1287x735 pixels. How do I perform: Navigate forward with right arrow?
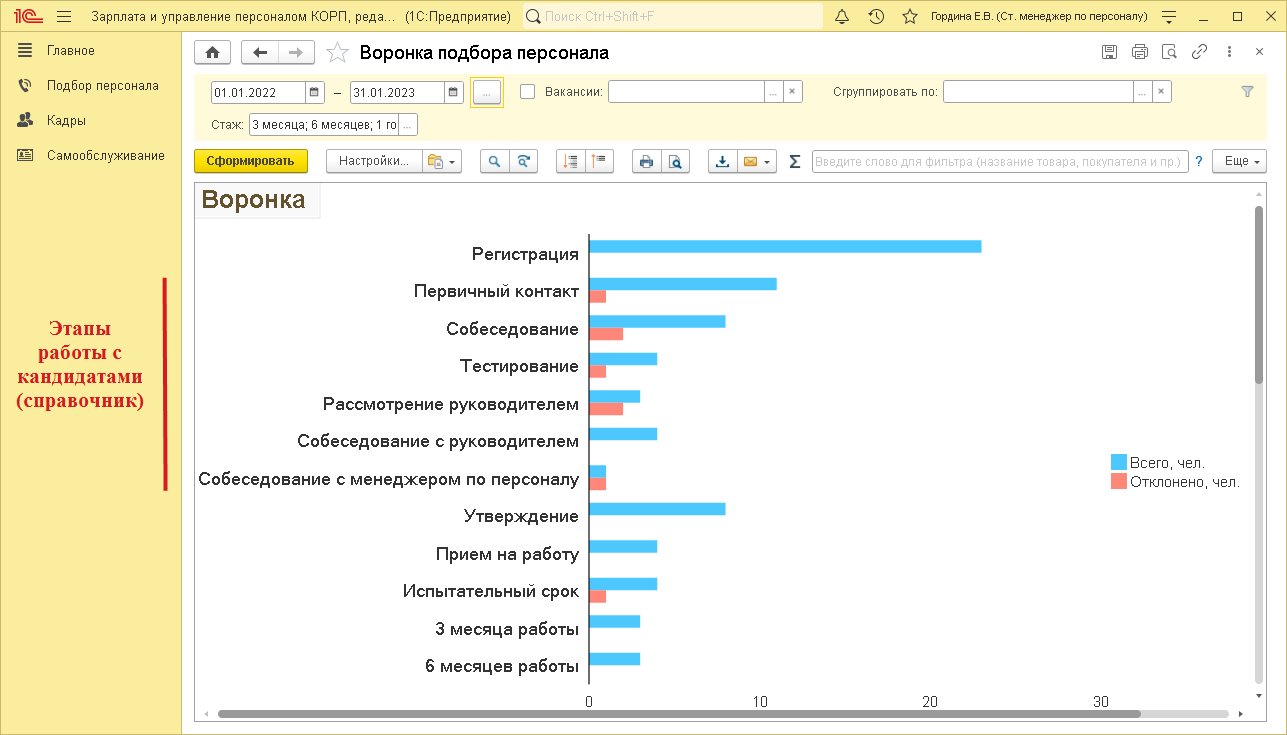click(296, 53)
